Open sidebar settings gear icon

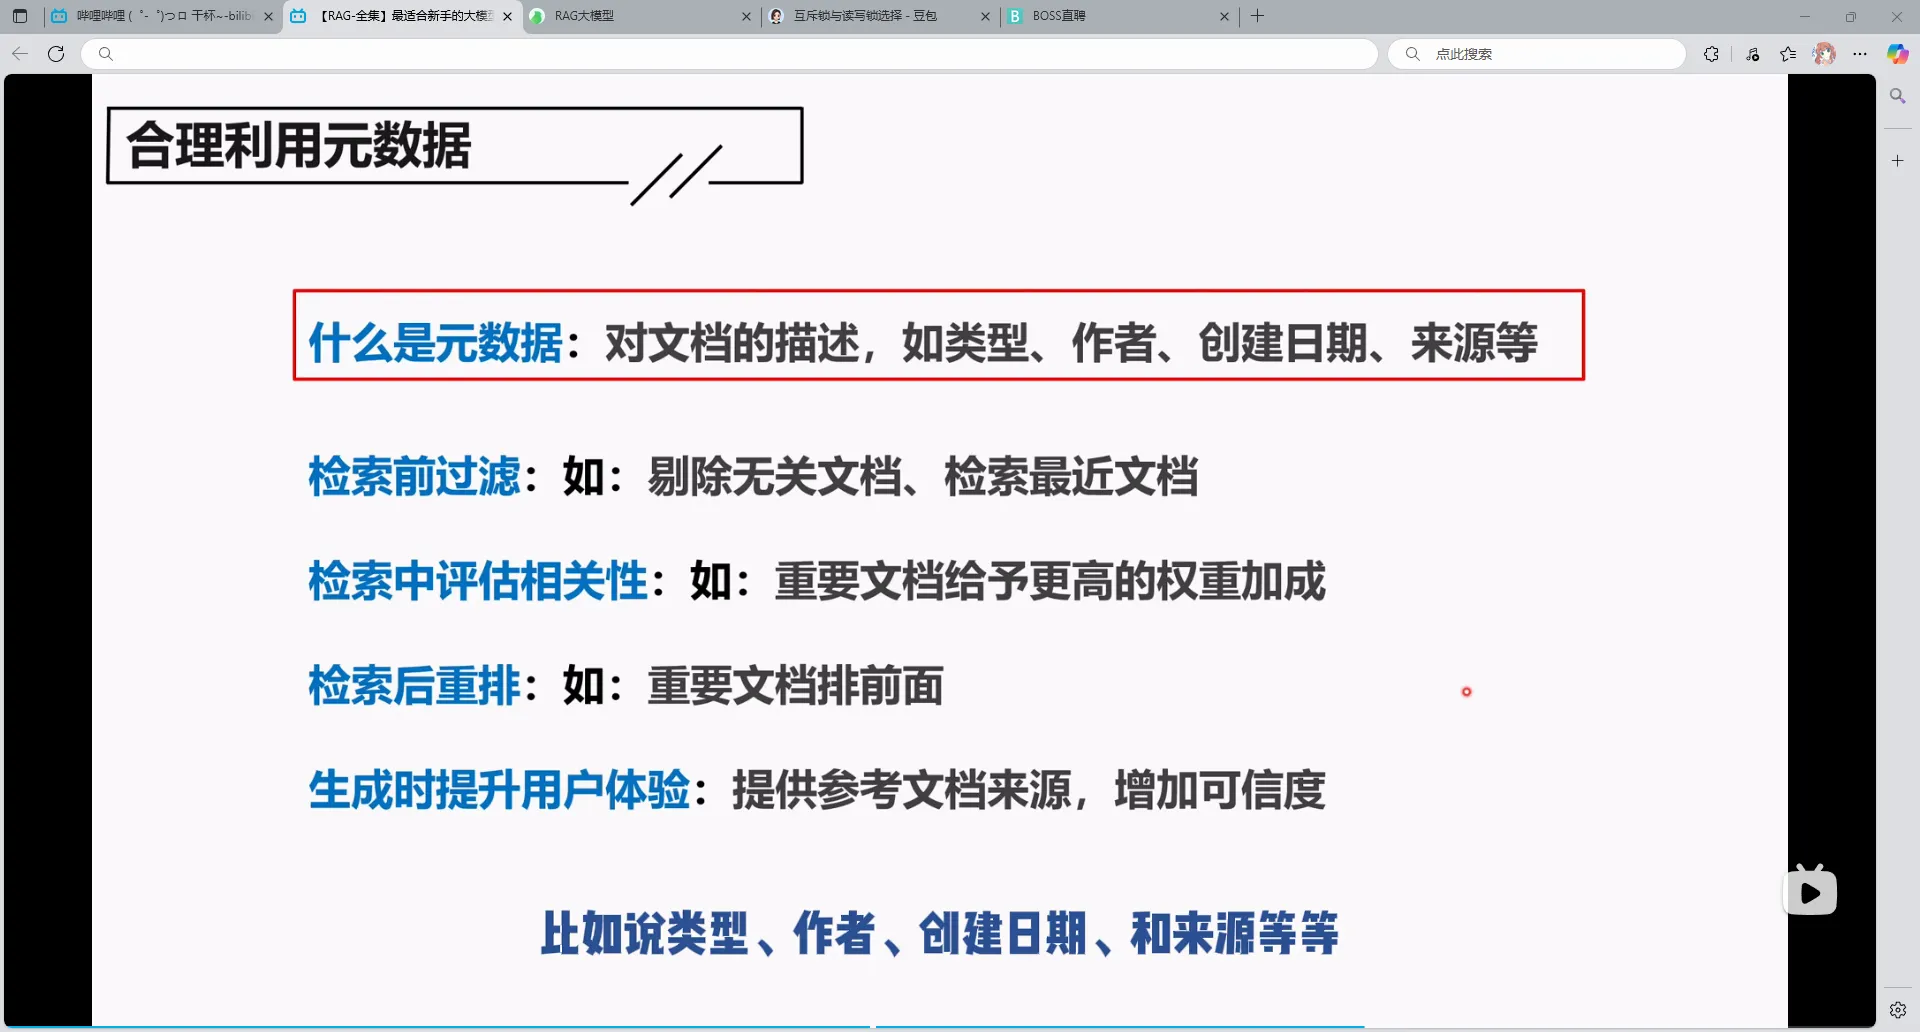(x=1897, y=1010)
